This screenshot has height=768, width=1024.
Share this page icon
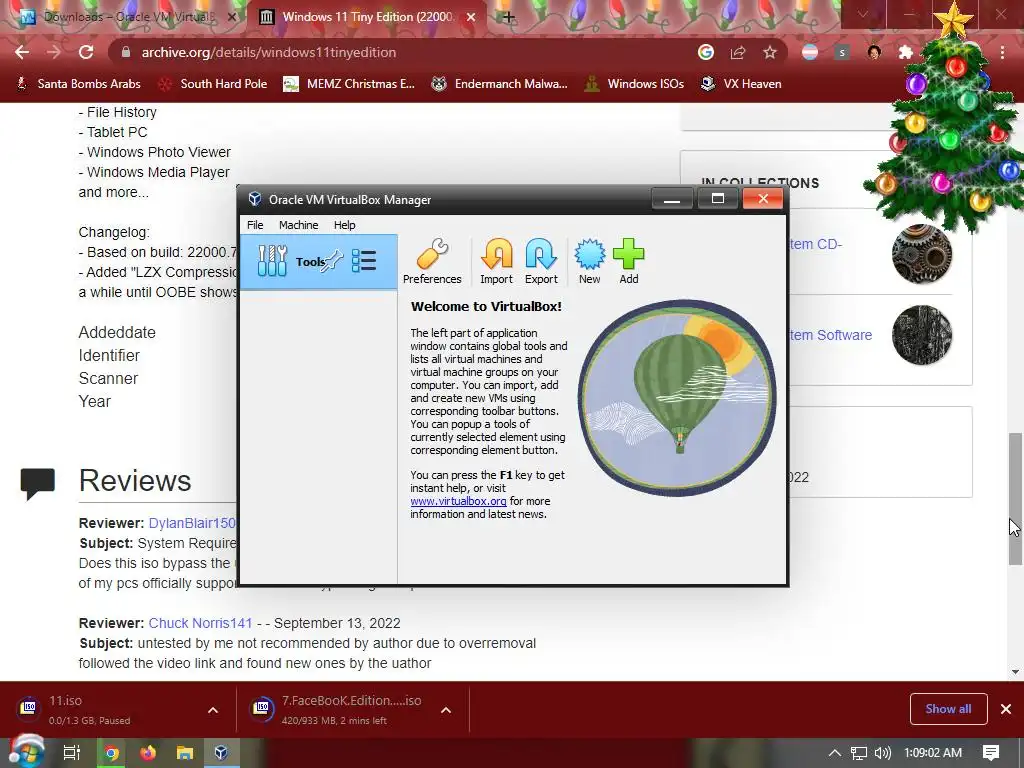click(x=738, y=52)
